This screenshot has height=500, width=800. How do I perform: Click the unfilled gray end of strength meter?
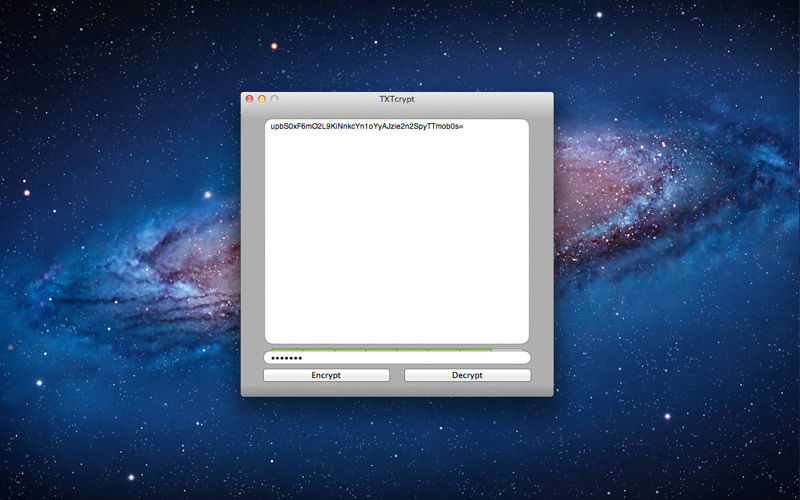point(510,349)
